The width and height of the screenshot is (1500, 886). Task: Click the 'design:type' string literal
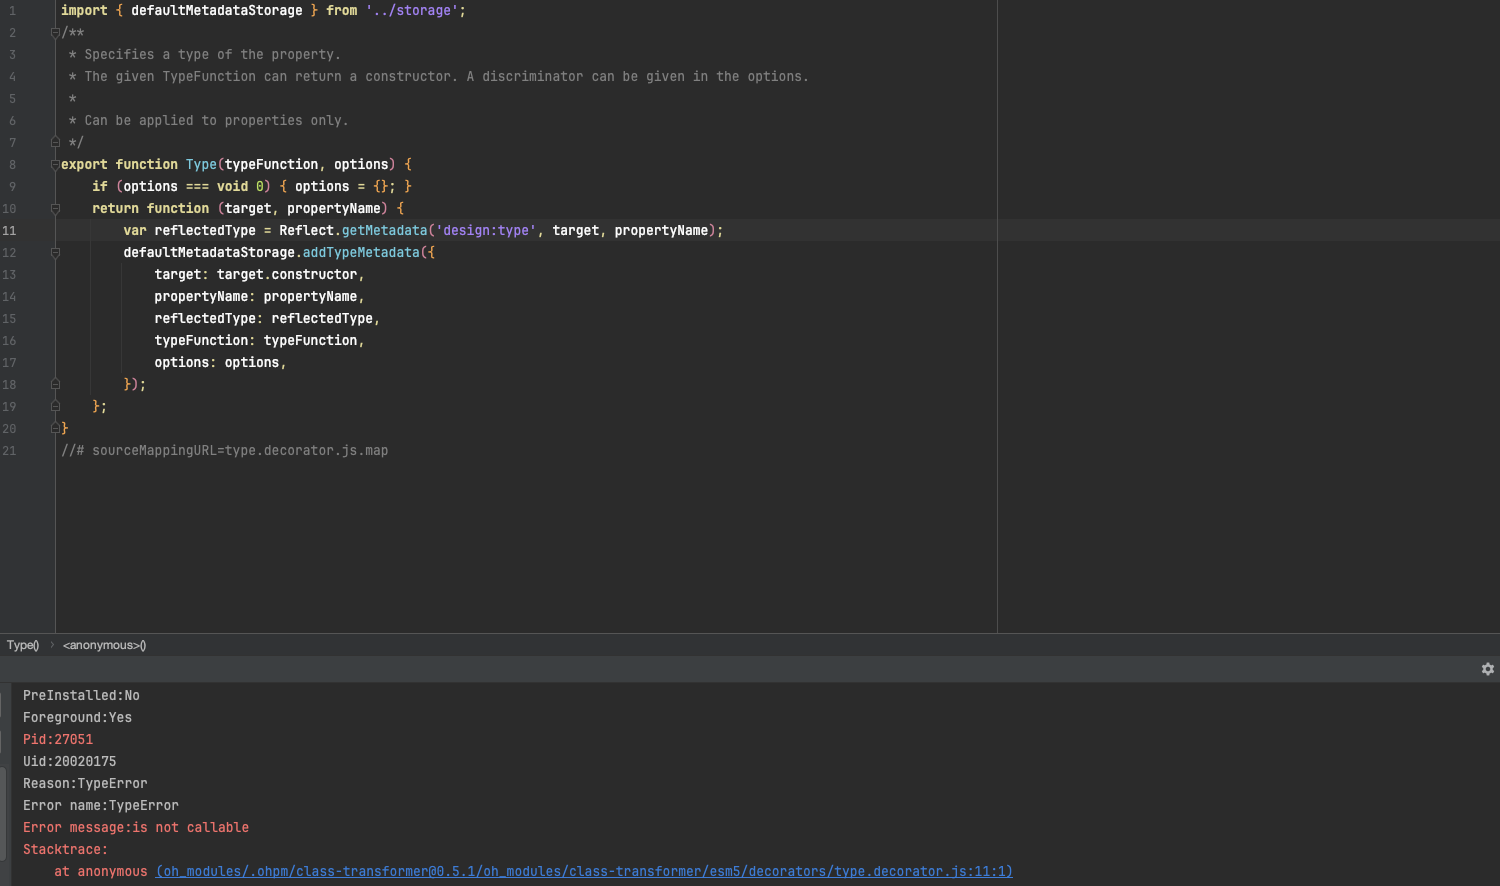click(x=486, y=231)
